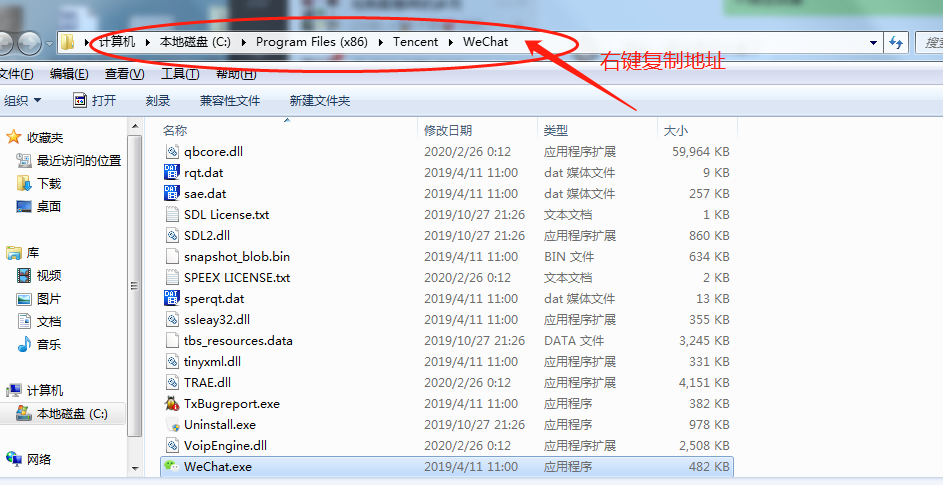Click the VoipEngine.dll file icon
This screenshot has height=485, width=943.
coord(172,446)
